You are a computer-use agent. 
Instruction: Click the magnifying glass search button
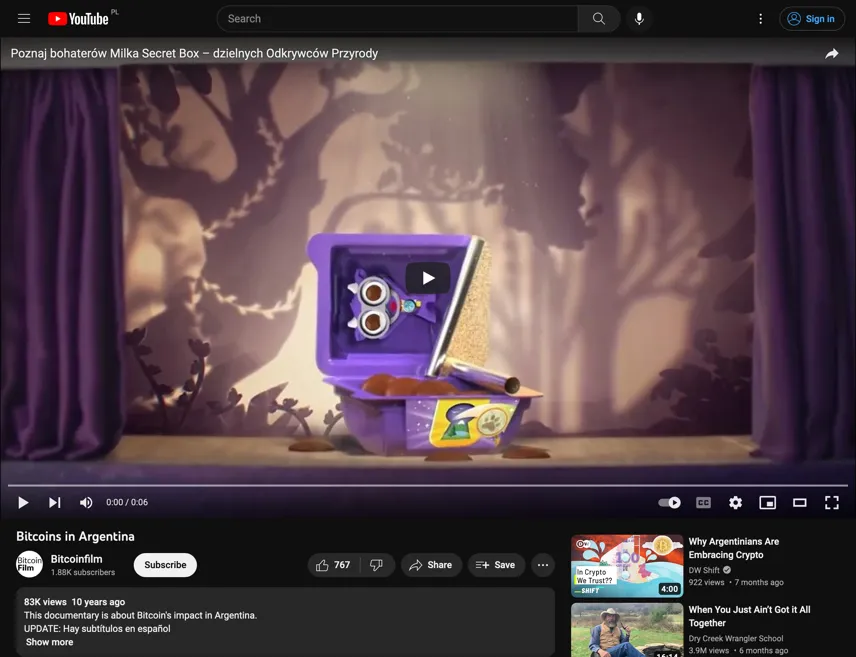[x=599, y=19]
